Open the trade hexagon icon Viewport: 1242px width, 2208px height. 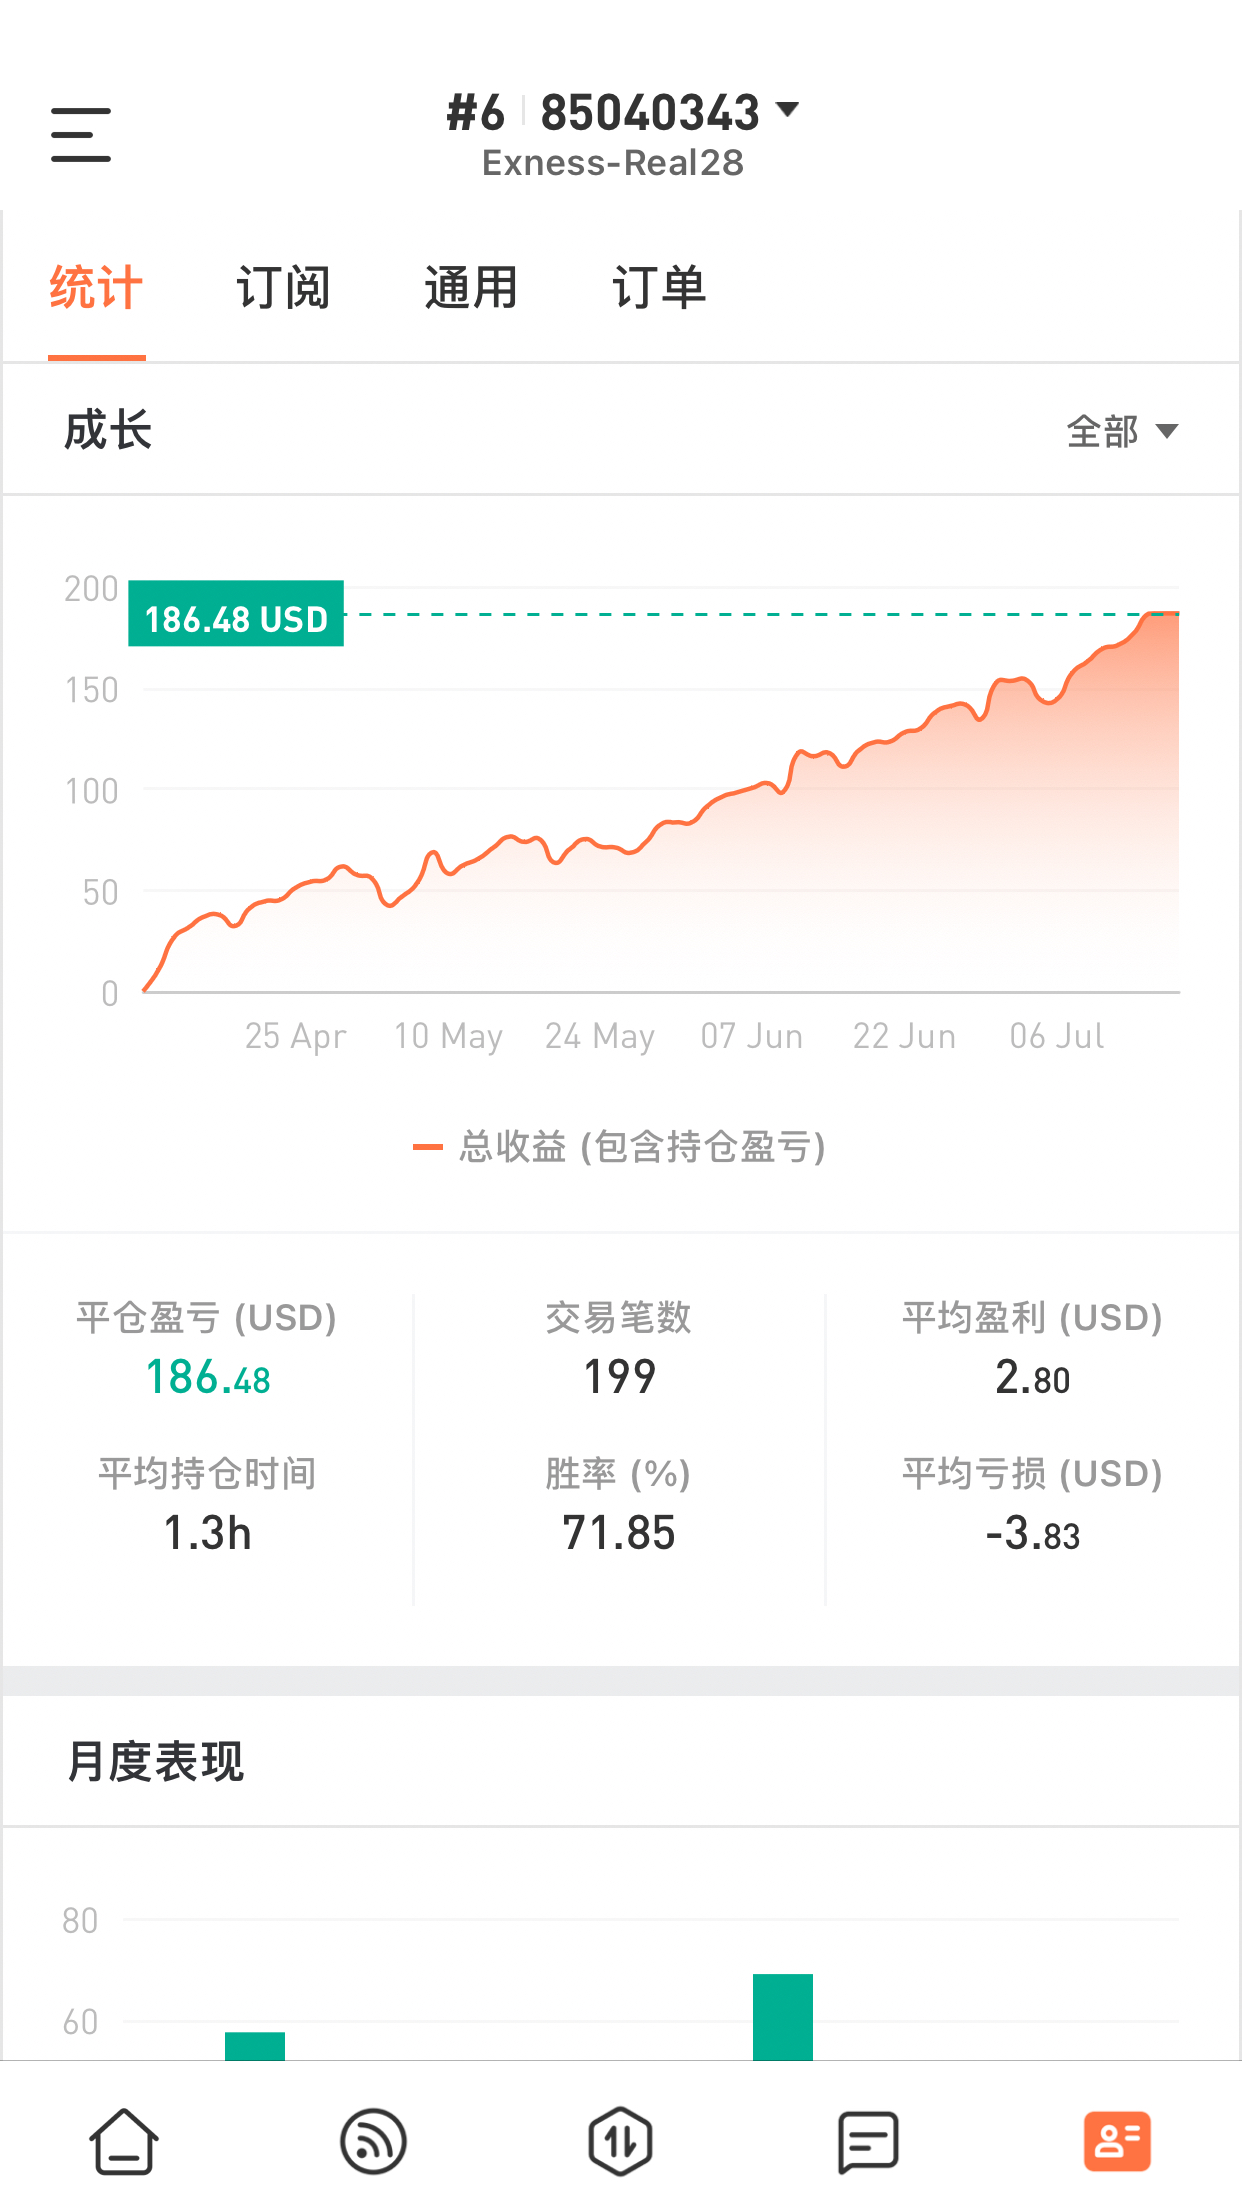point(621,2142)
